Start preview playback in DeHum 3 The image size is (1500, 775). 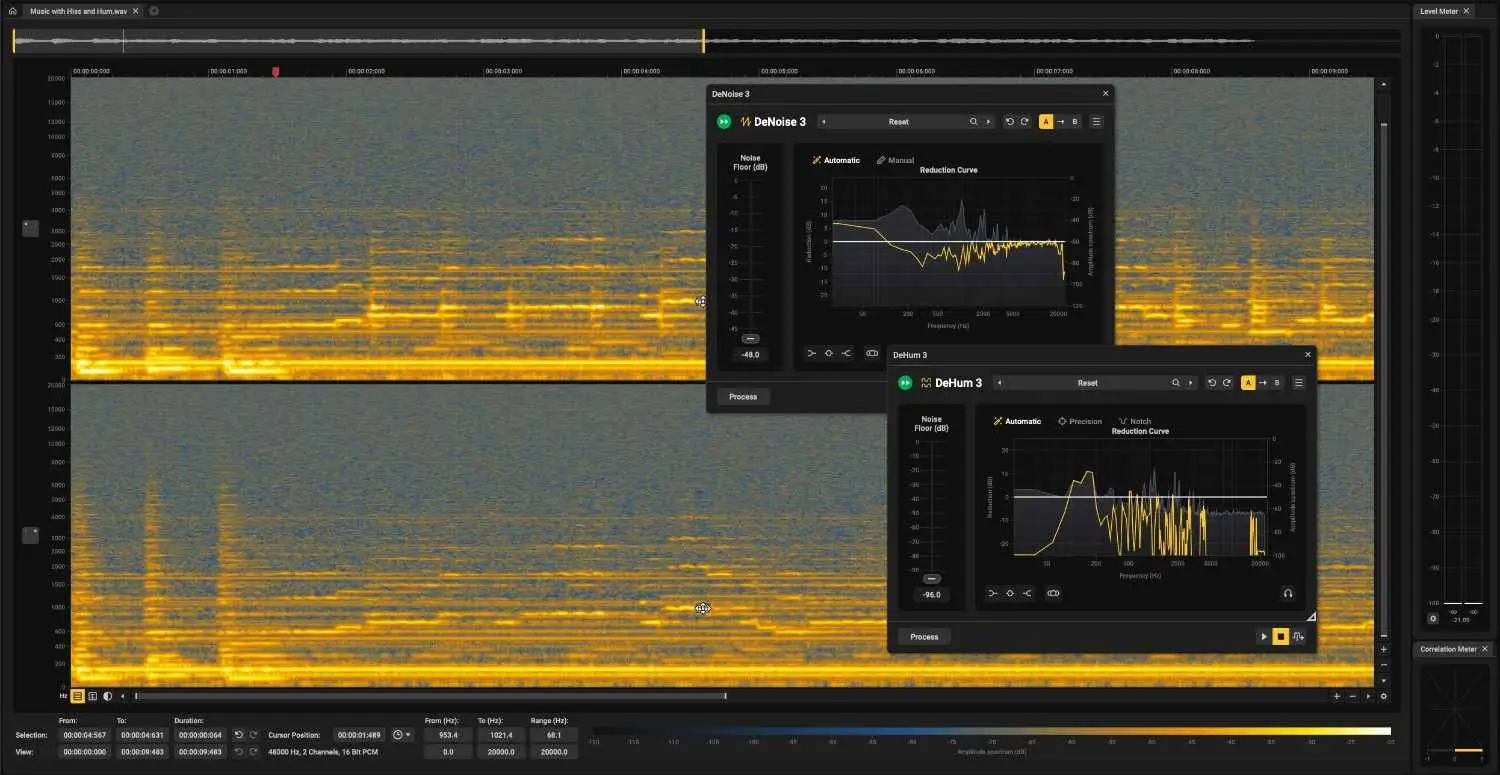click(x=1264, y=637)
